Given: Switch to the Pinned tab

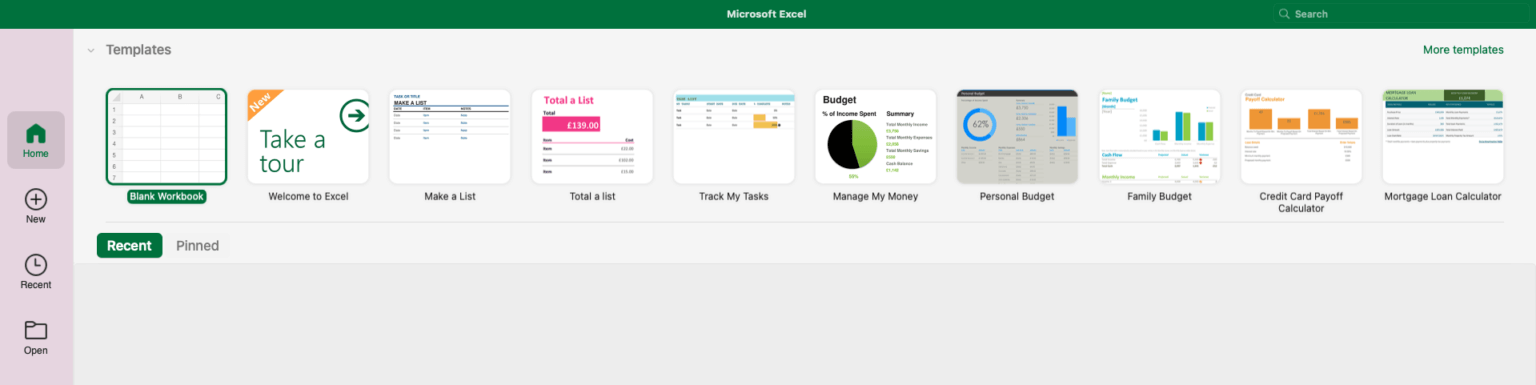Looking at the screenshot, I should (x=197, y=245).
